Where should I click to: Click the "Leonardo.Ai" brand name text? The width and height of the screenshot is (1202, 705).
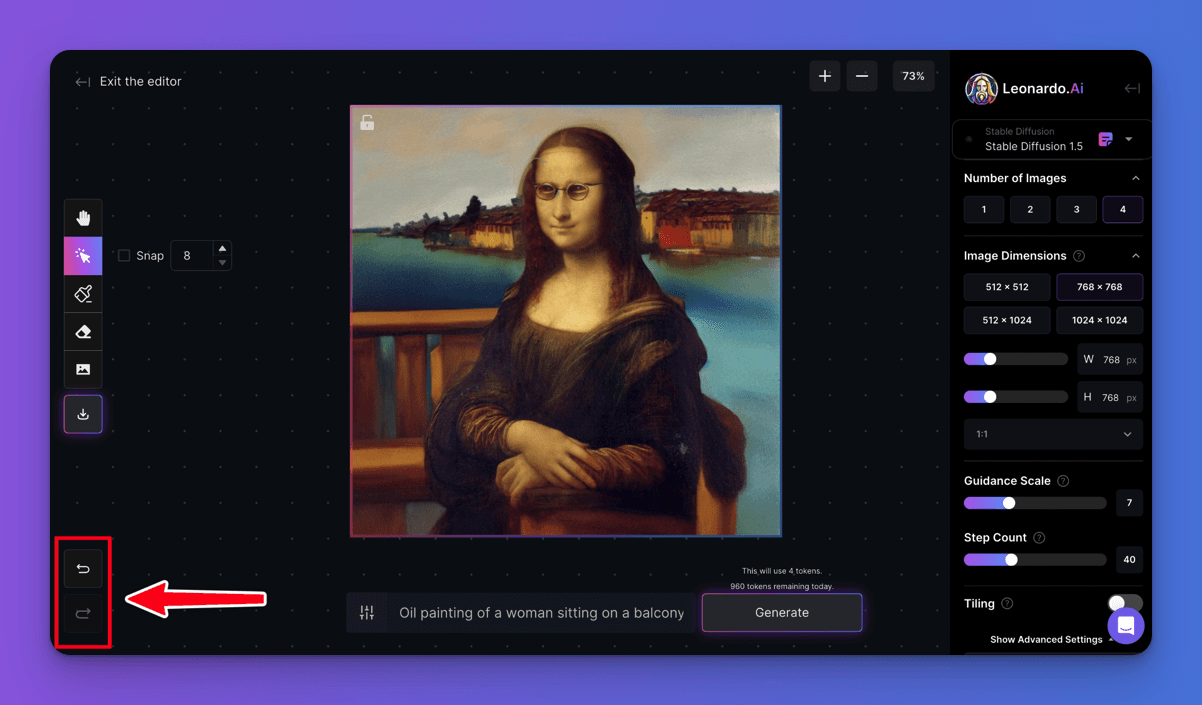1043,89
